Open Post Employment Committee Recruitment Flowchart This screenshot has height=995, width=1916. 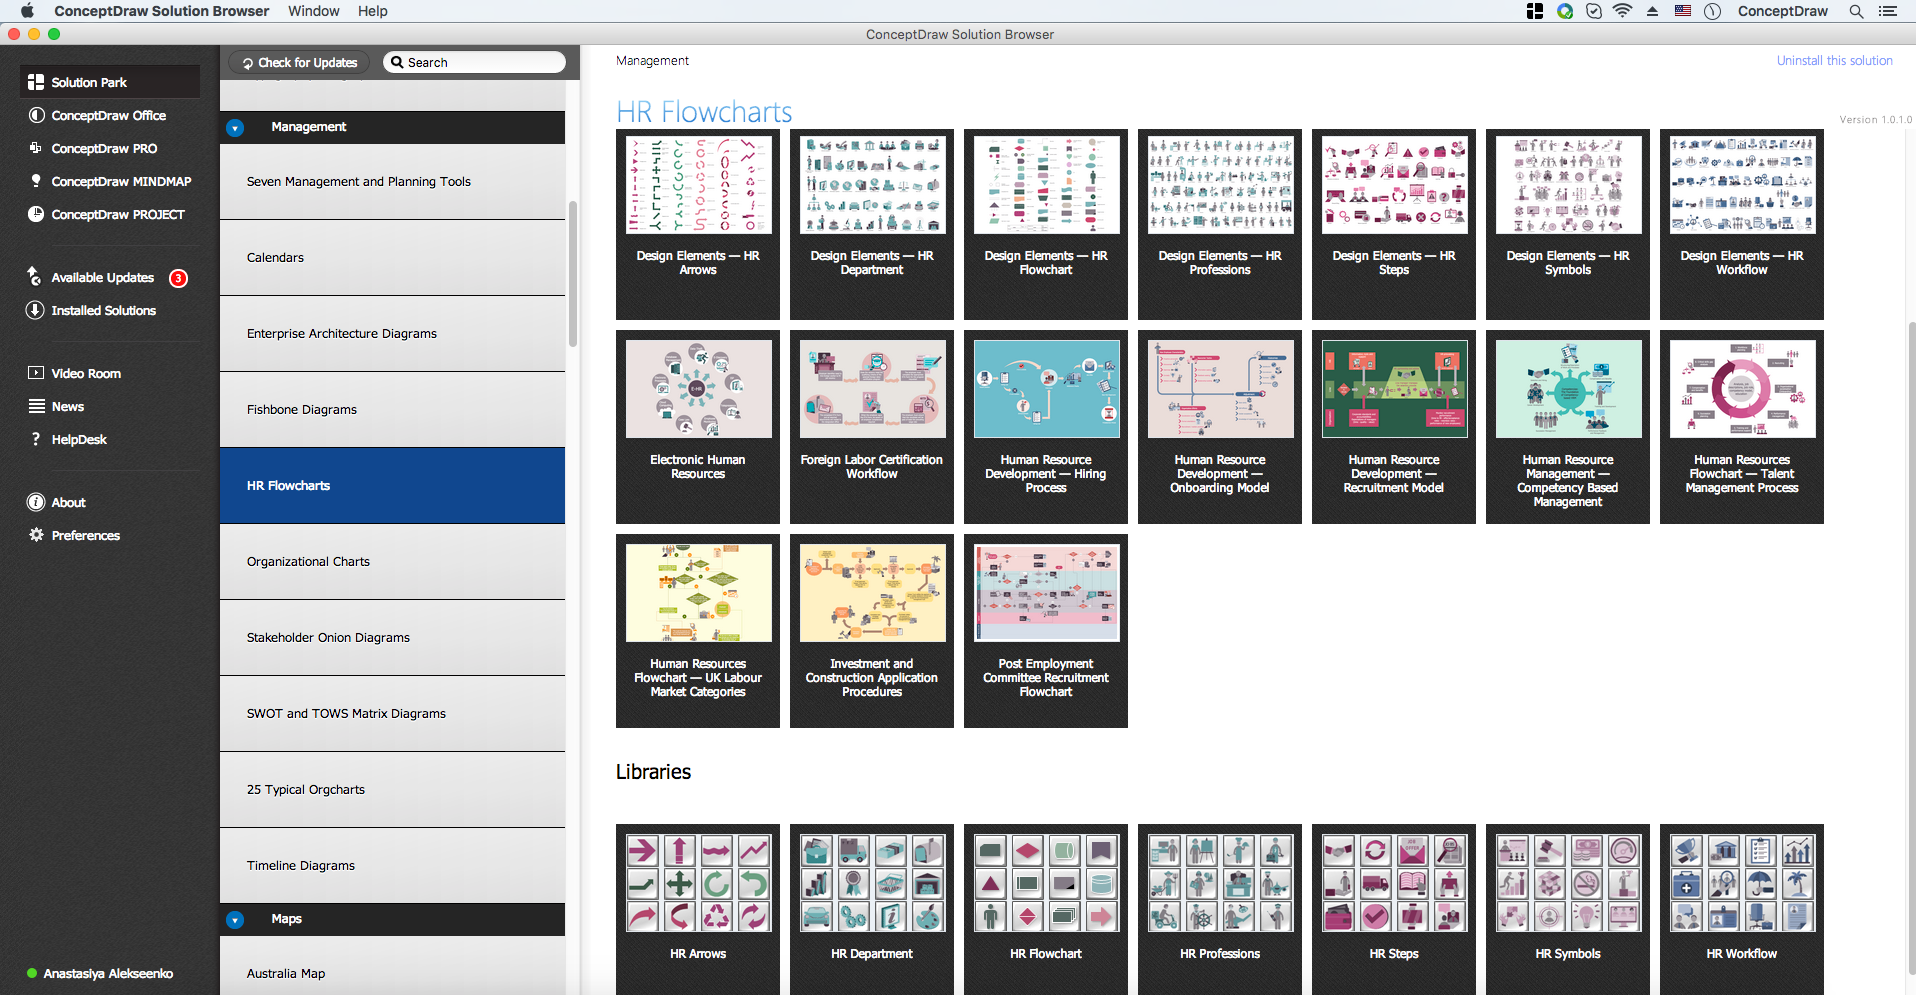1046,631
